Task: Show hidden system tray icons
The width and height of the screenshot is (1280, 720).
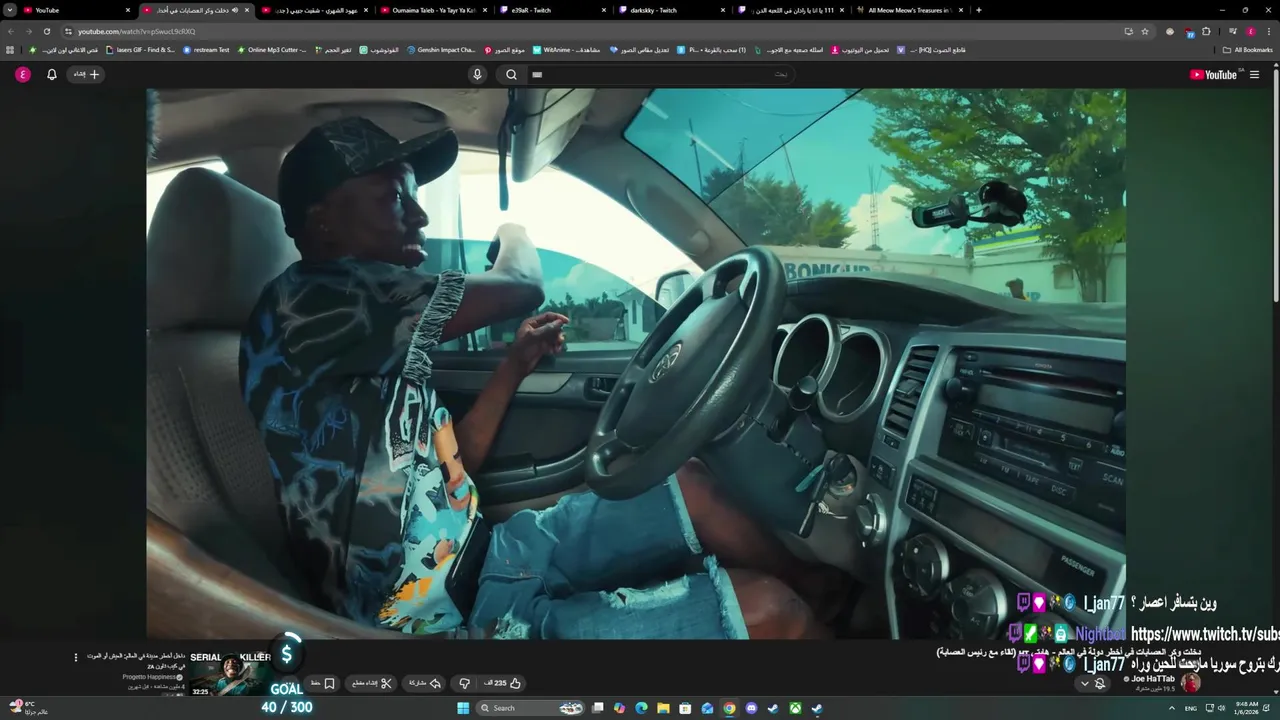Action: click(x=1174, y=708)
